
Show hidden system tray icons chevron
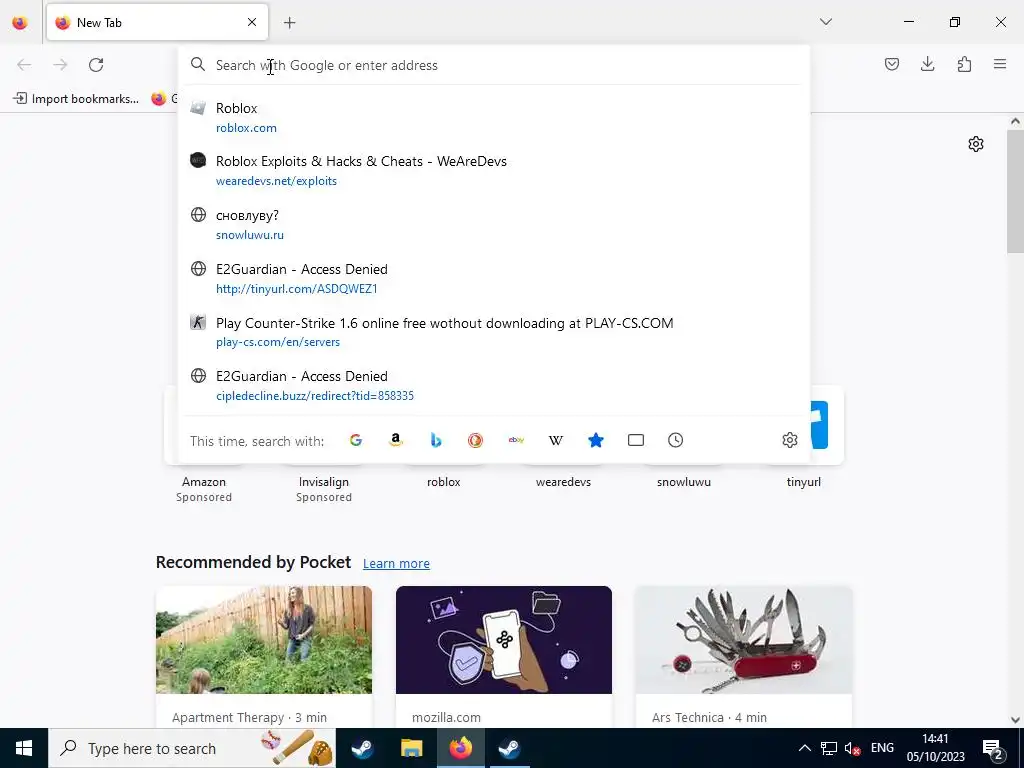pyautogui.click(x=805, y=748)
